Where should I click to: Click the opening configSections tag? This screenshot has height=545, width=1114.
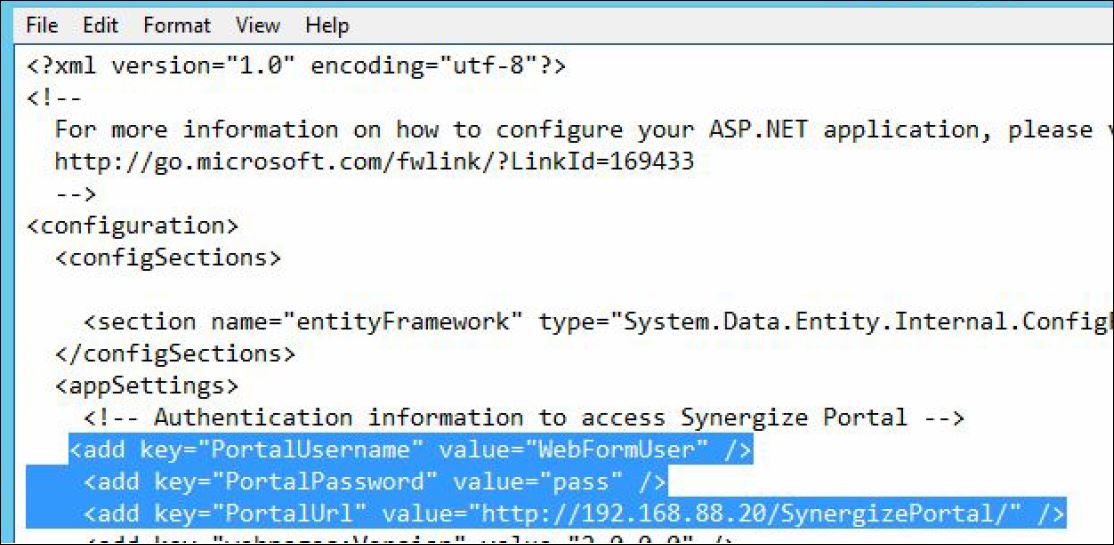168,258
